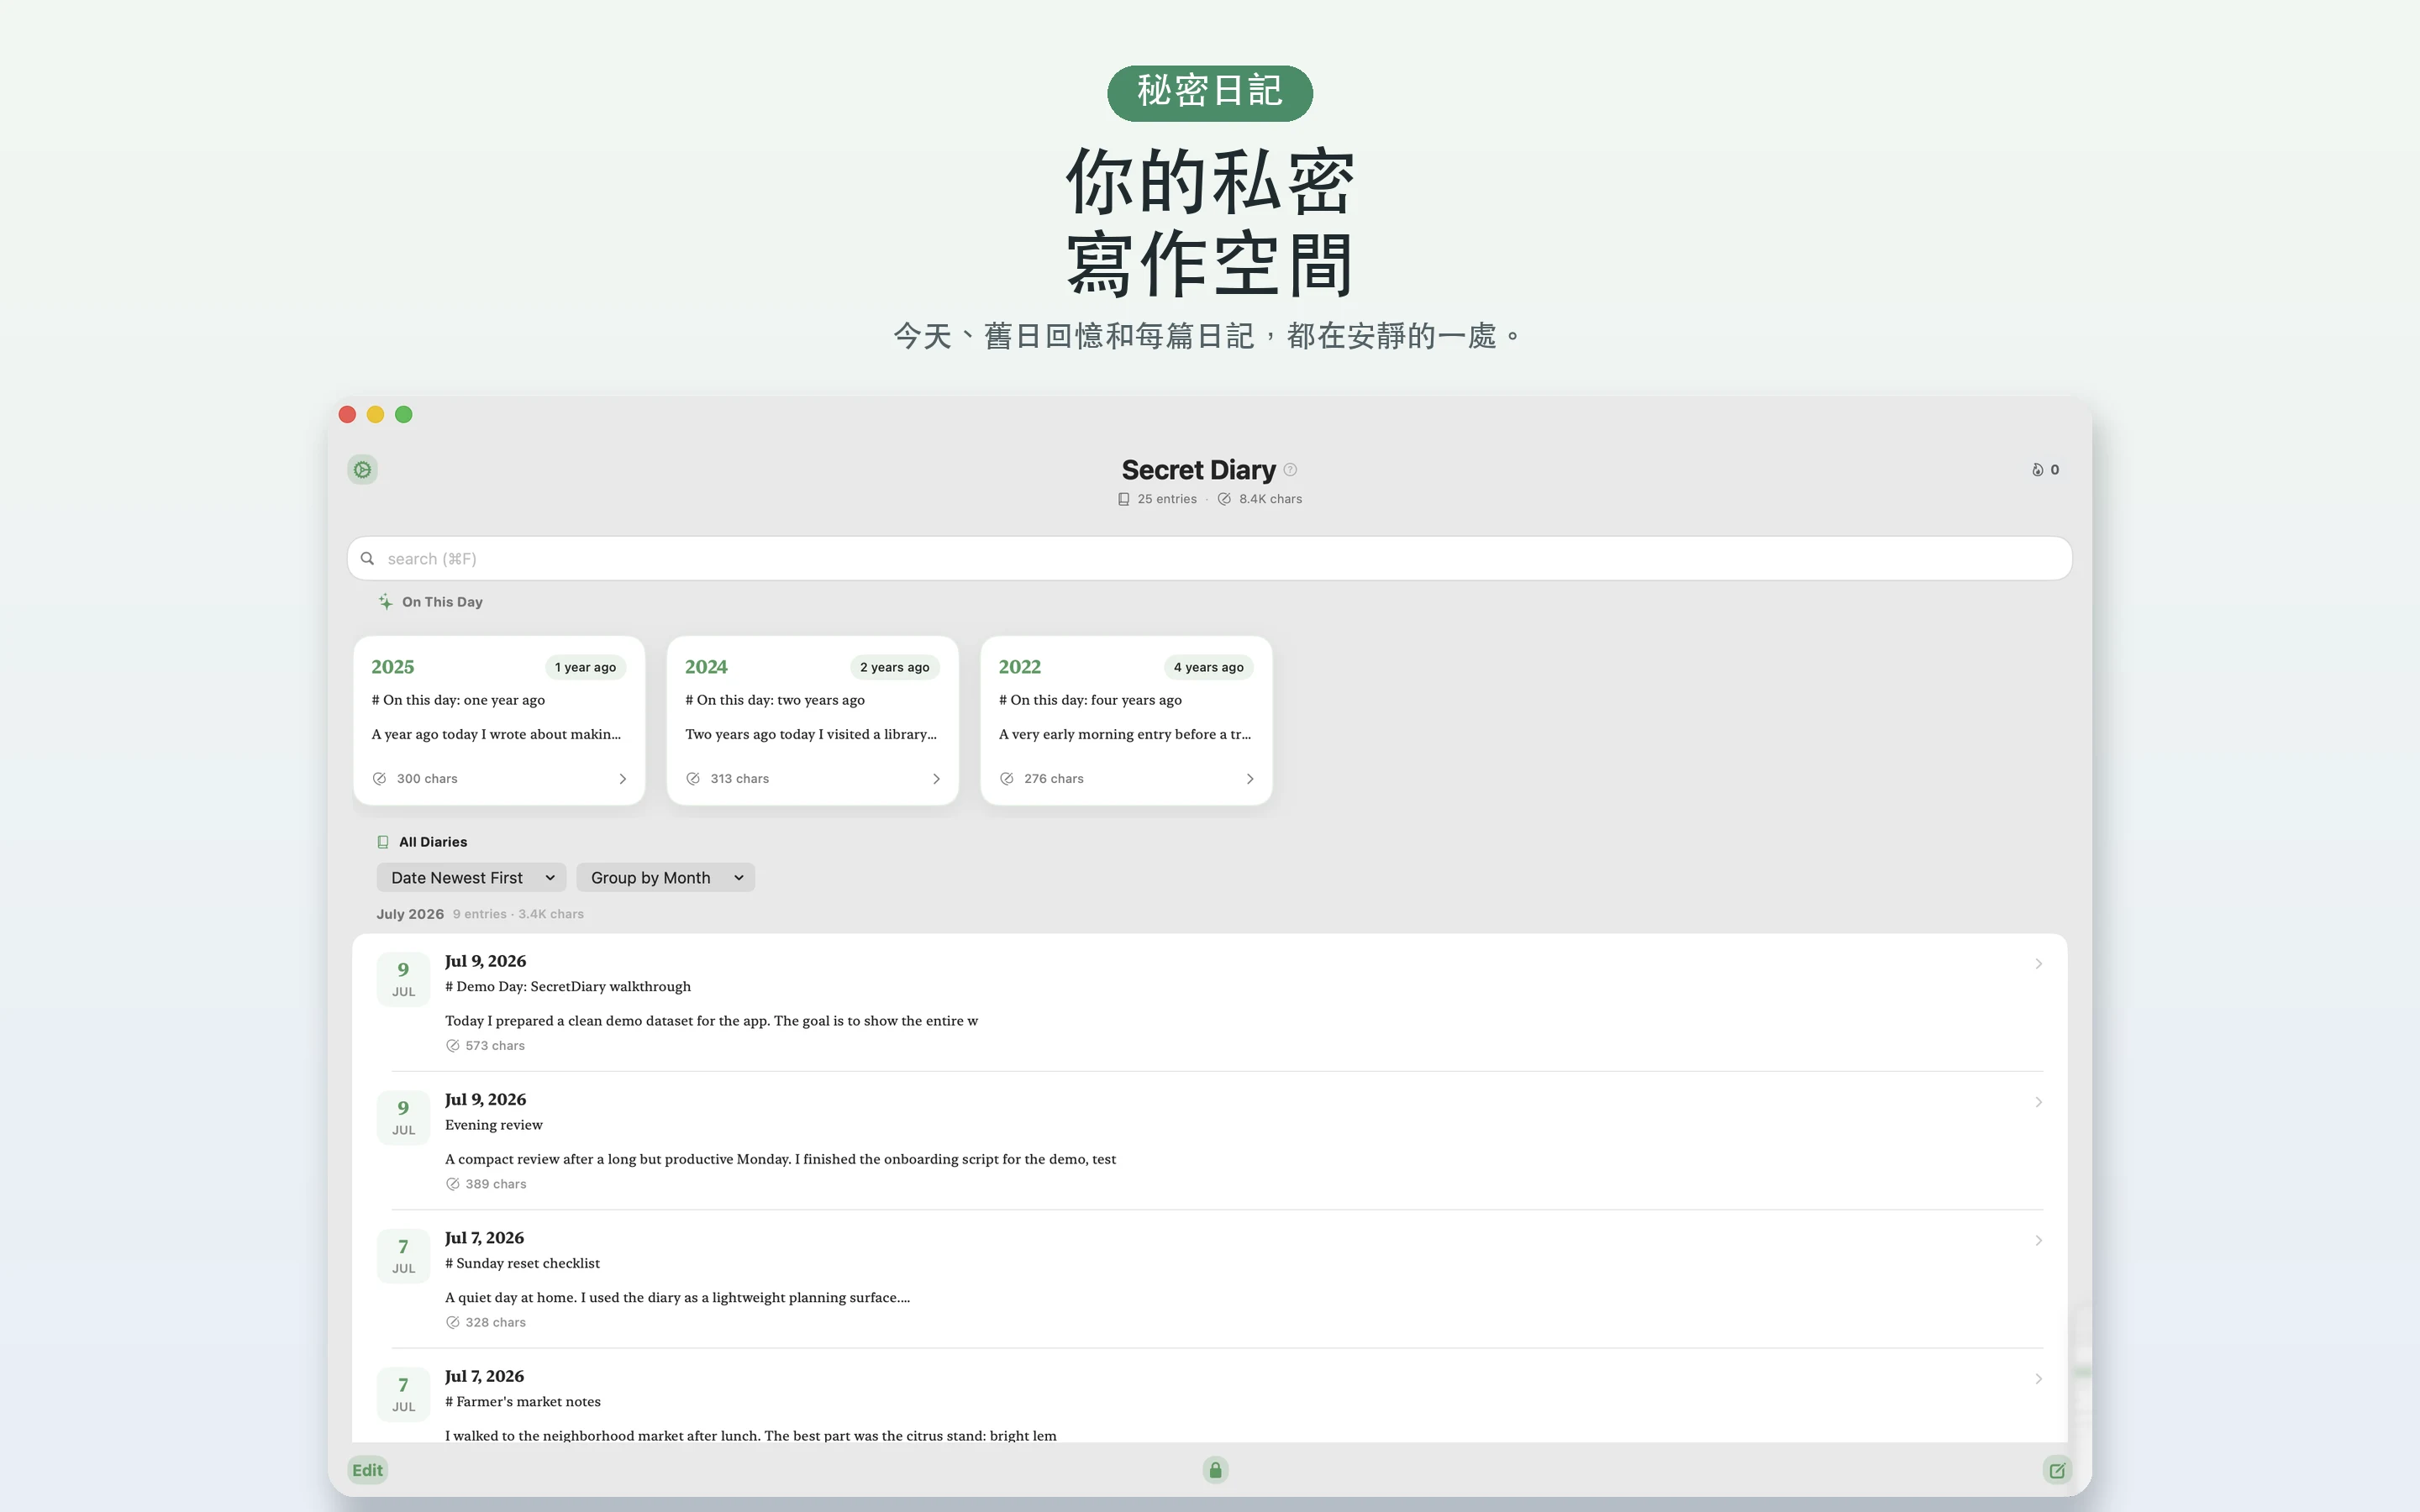Lock the diary with the padlock icon

coord(1215,1470)
